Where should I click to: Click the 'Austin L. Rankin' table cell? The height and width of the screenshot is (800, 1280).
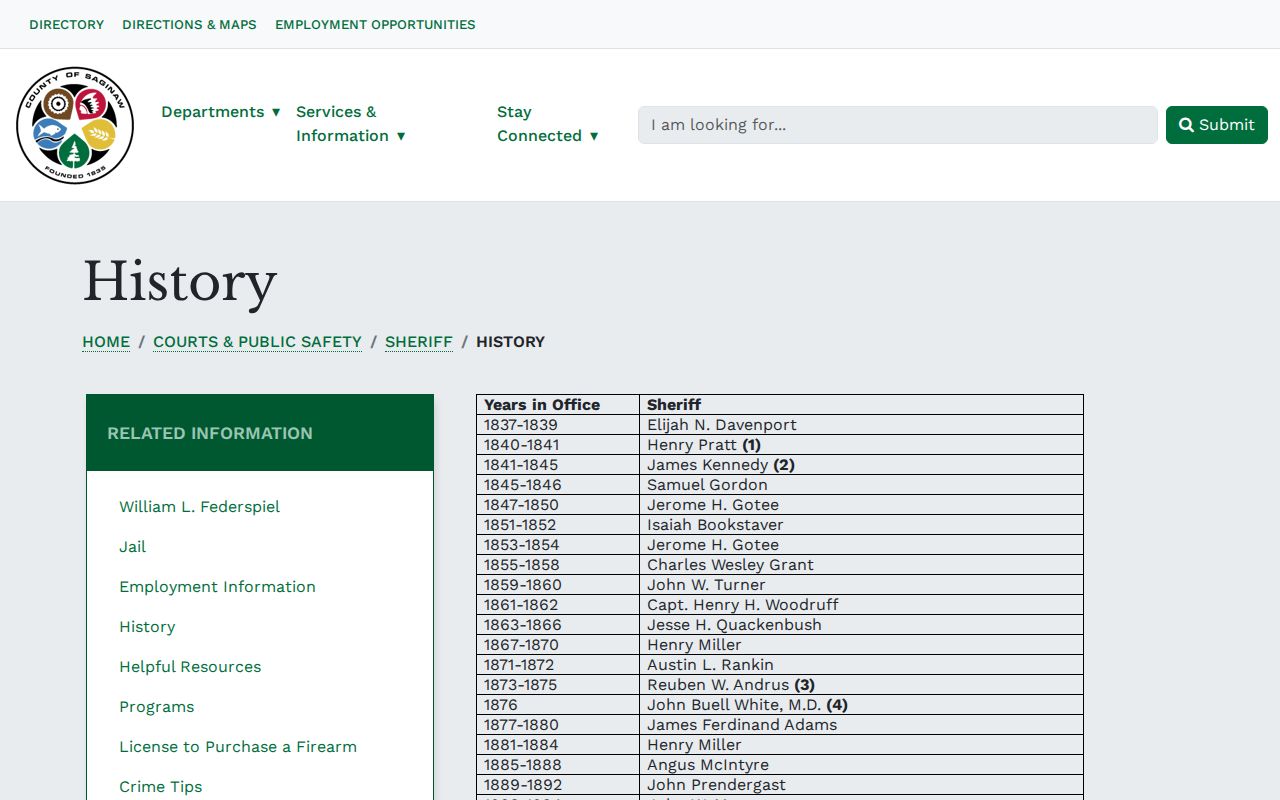[861, 665]
